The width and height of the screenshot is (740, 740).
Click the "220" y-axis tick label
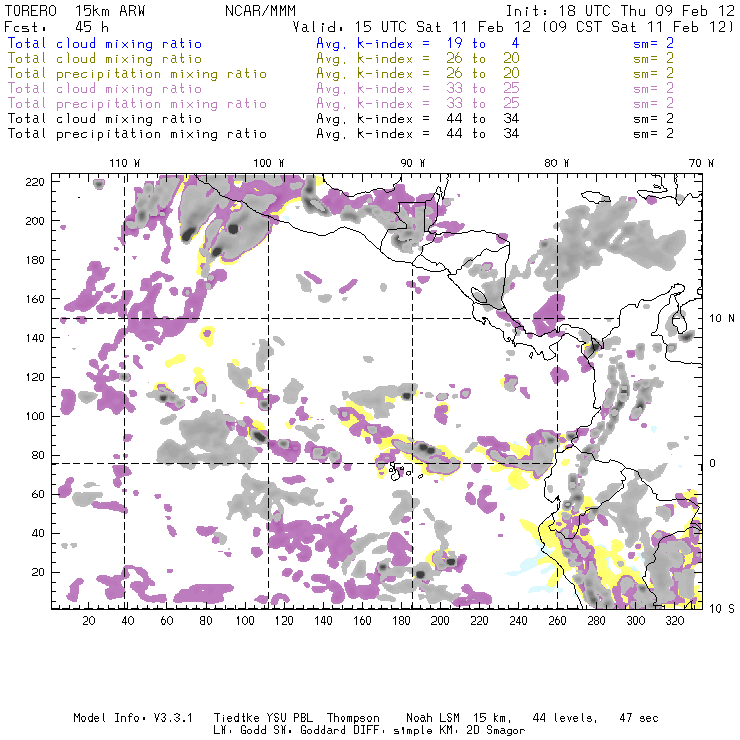[x=35, y=182]
